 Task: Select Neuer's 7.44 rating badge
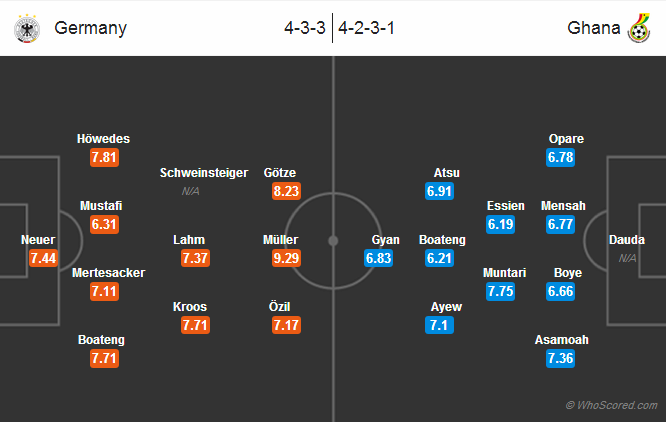coord(43,258)
